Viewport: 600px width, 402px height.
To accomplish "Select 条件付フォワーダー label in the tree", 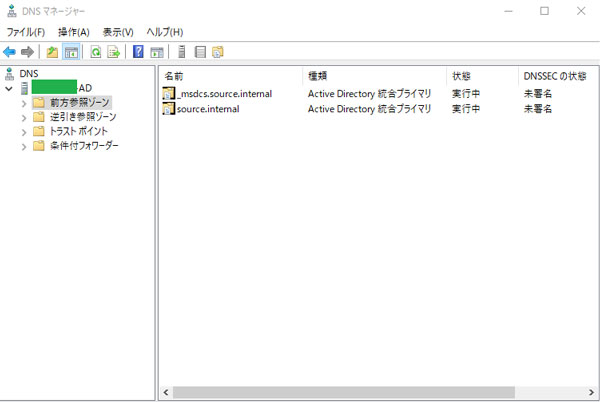I will pos(84,146).
